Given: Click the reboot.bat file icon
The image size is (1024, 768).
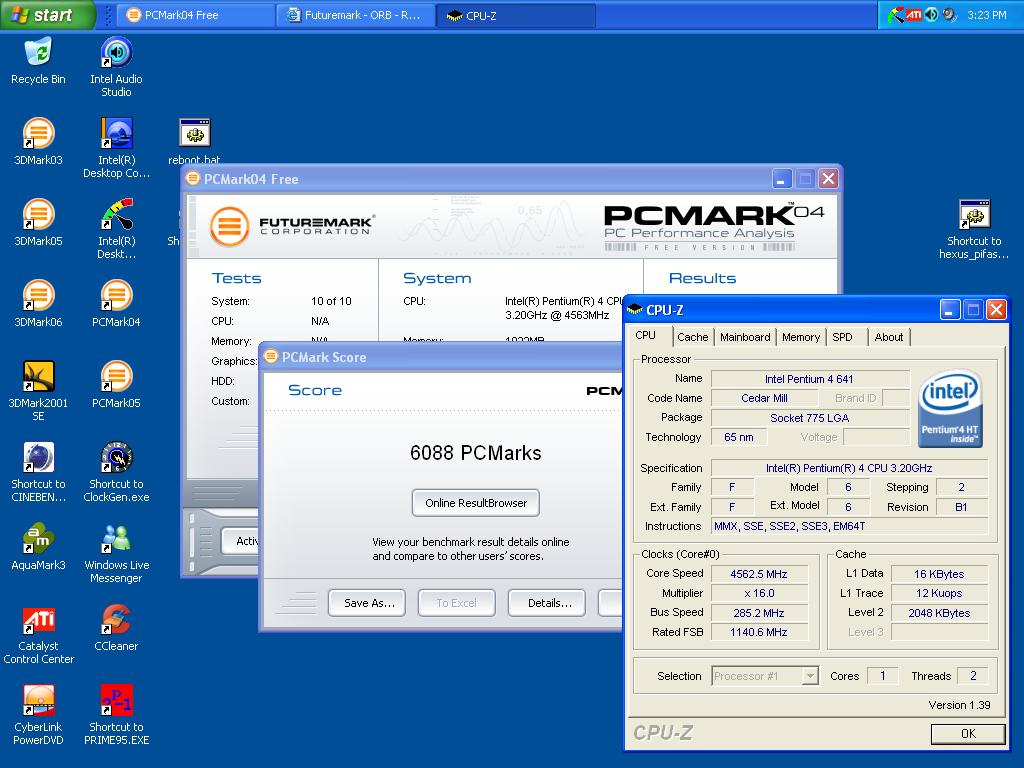Looking at the screenshot, I should (x=194, y=140).
